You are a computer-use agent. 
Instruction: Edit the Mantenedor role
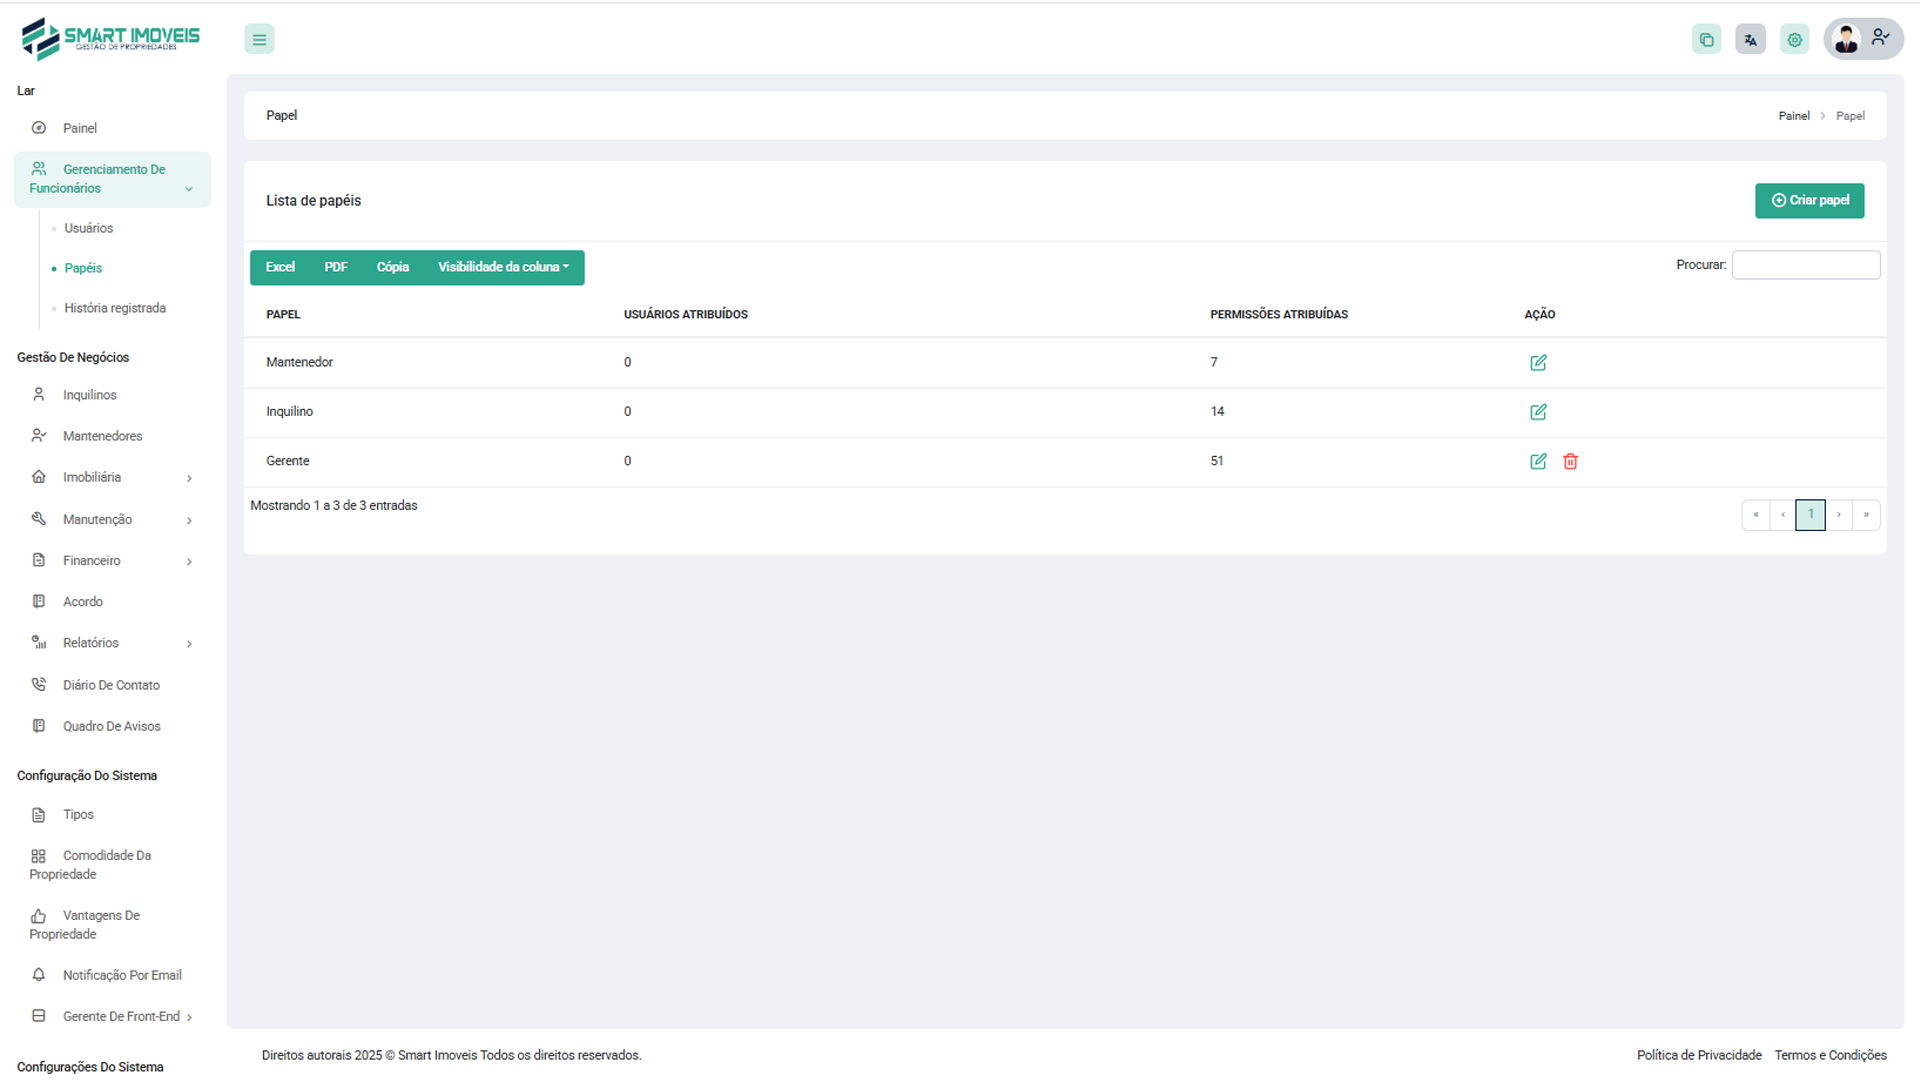point(1538,363)
